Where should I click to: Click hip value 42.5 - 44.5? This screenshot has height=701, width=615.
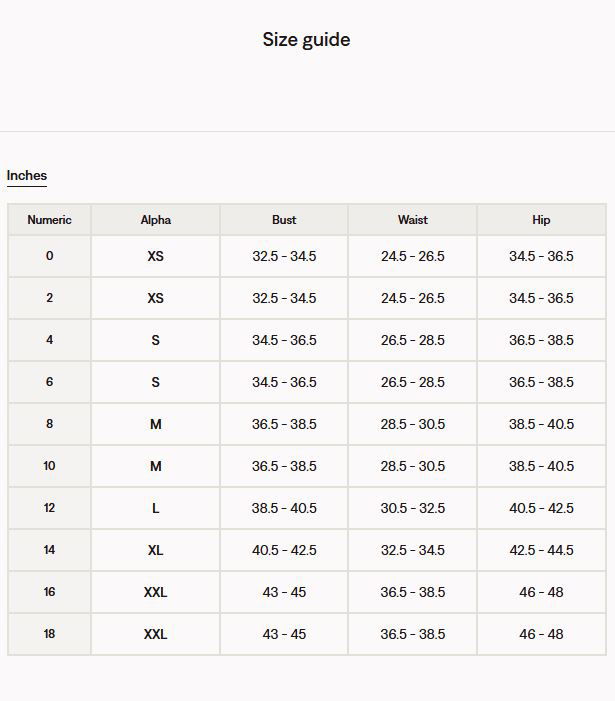[541, 550]
